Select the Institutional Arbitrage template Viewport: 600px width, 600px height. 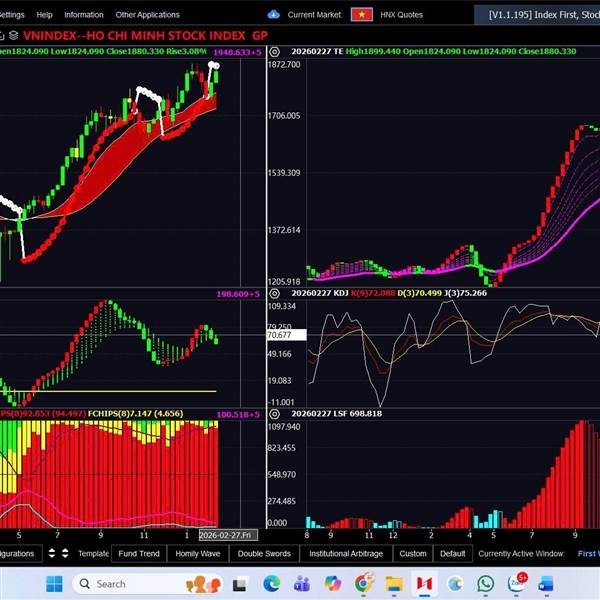point(345,553)
